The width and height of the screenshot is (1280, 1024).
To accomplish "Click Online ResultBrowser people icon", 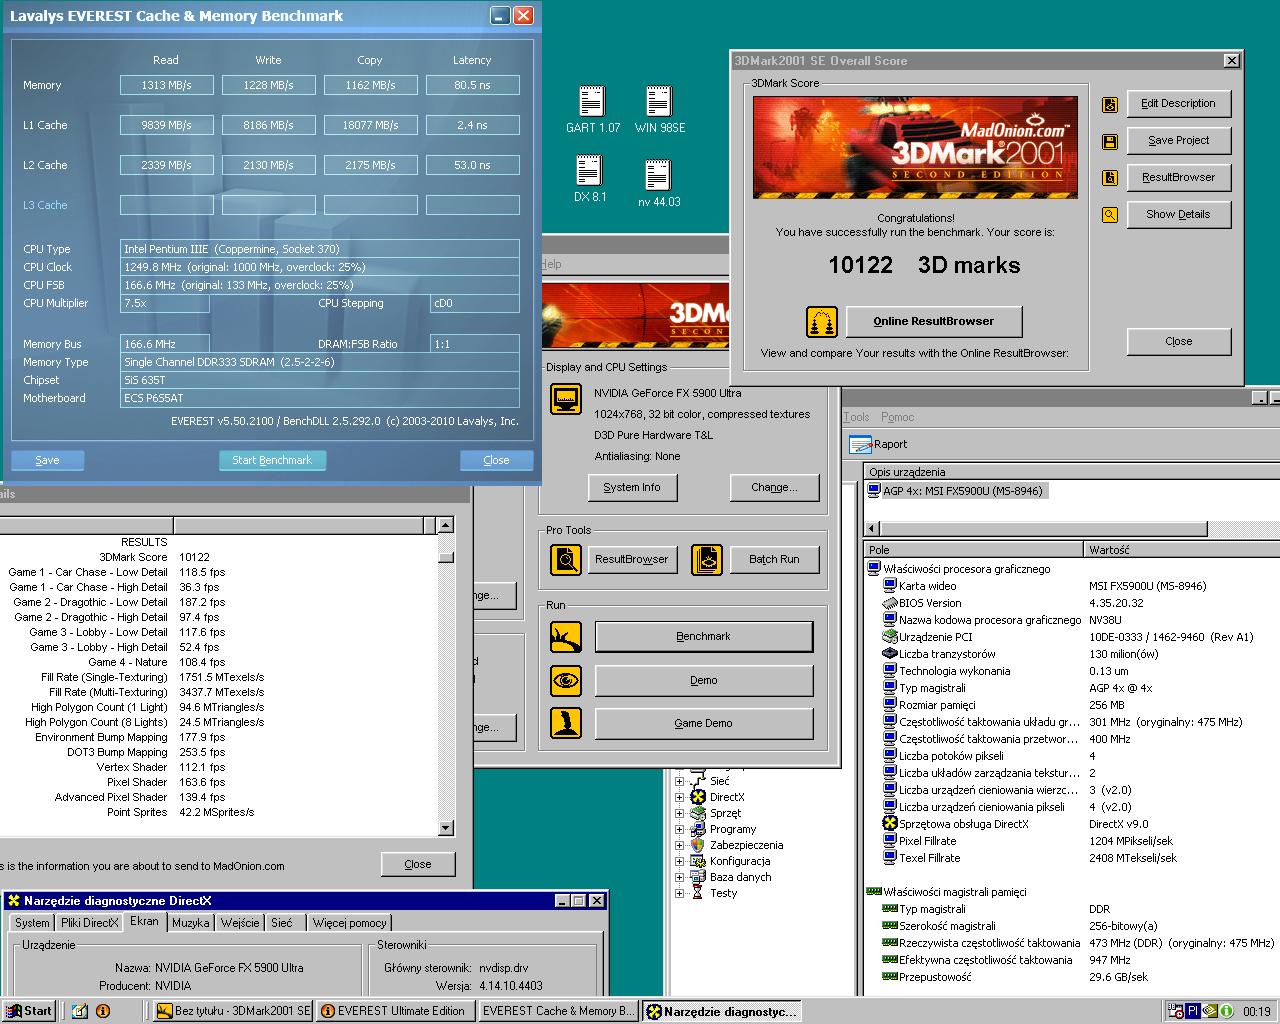I will tap(822, 322).
